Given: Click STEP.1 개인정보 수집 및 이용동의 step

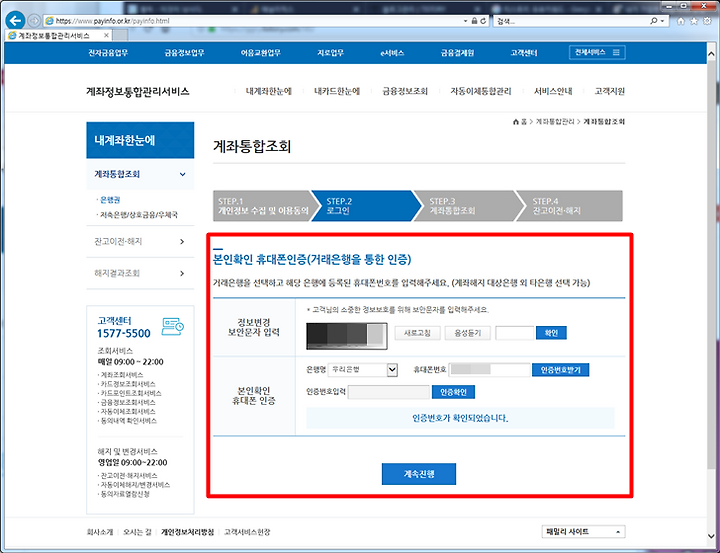Looking at the screenshot, I should coord(263,206).
